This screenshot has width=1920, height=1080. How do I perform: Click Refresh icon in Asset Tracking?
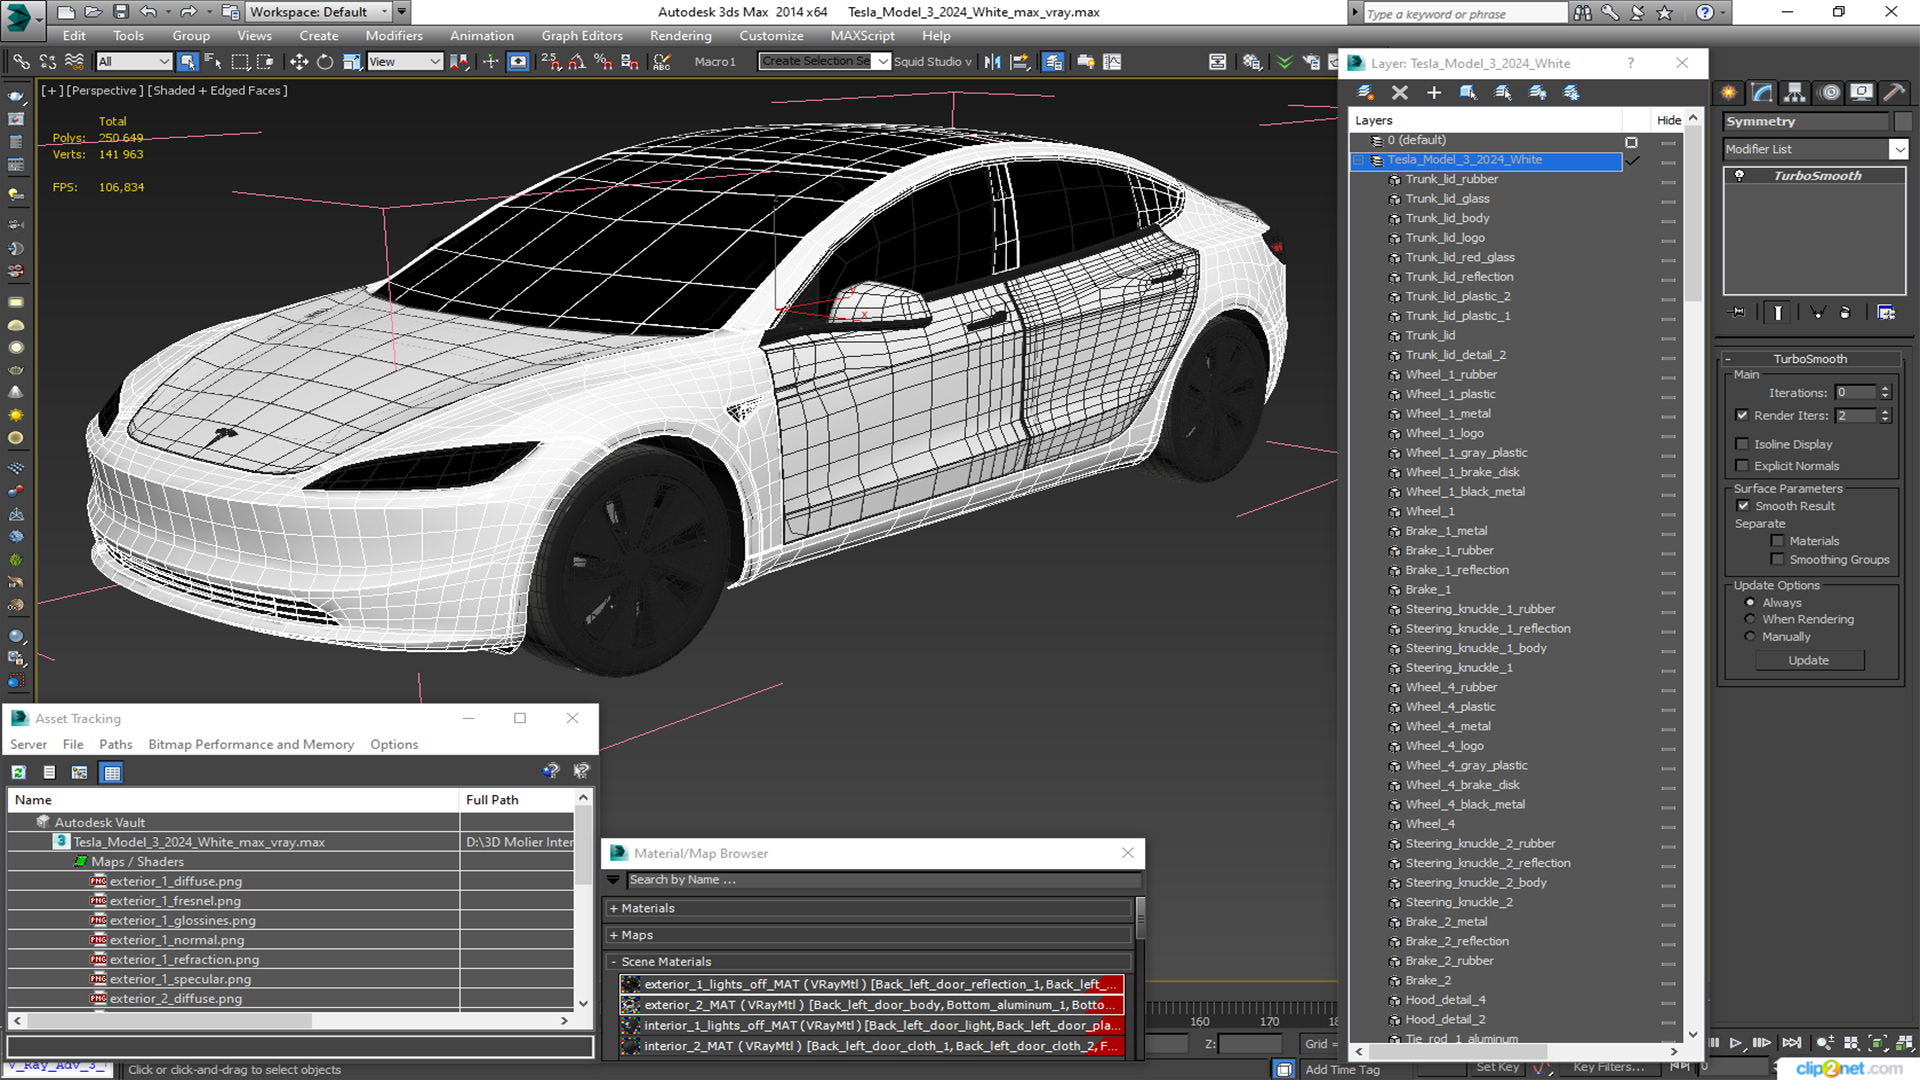(18, 772)
